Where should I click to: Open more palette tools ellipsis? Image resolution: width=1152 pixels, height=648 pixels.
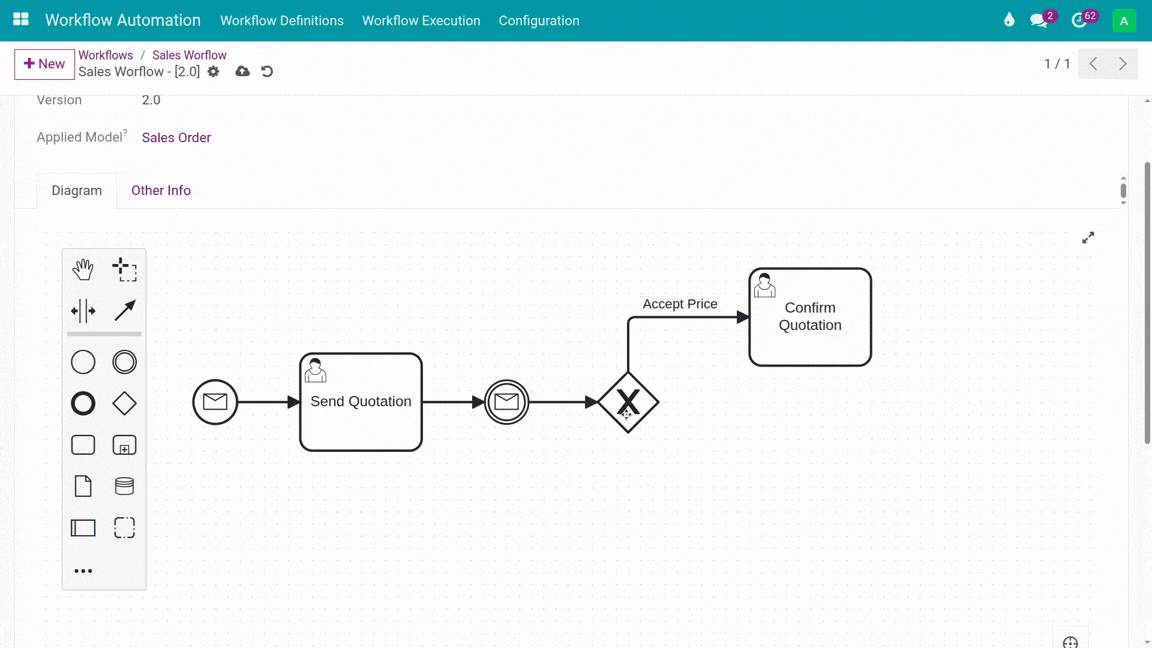point(83,571)
